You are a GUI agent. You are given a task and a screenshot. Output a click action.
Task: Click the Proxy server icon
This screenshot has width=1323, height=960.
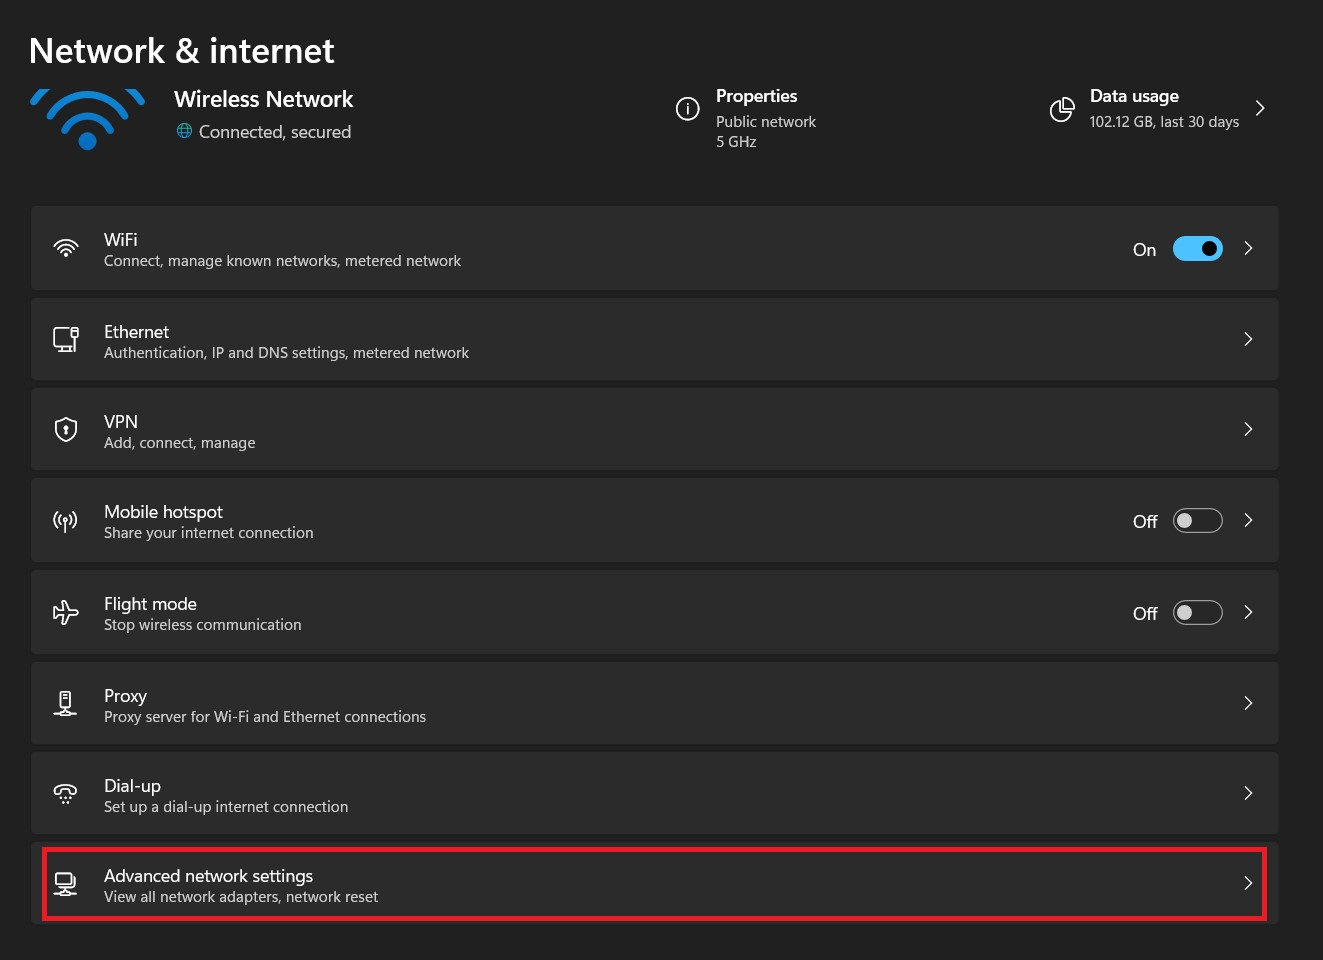tap(65, 704)
